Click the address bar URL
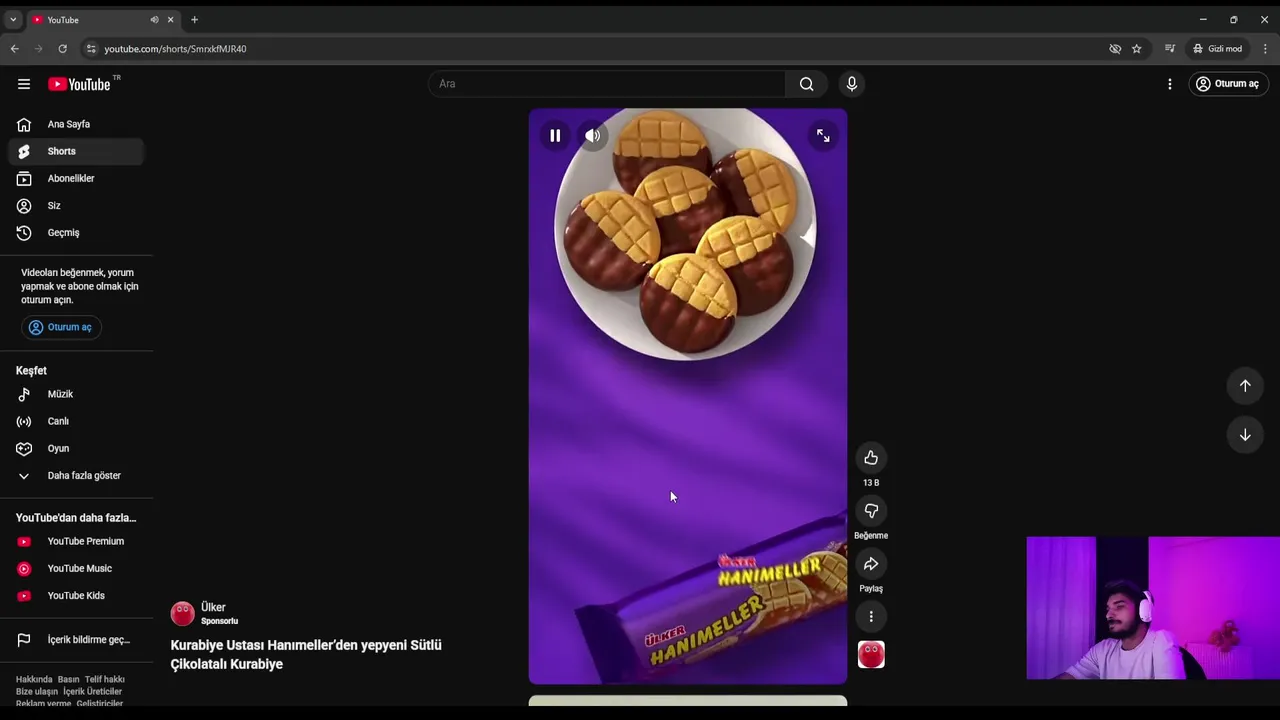1280x720 pixels. pyautogui.click(x=175, y=48)
